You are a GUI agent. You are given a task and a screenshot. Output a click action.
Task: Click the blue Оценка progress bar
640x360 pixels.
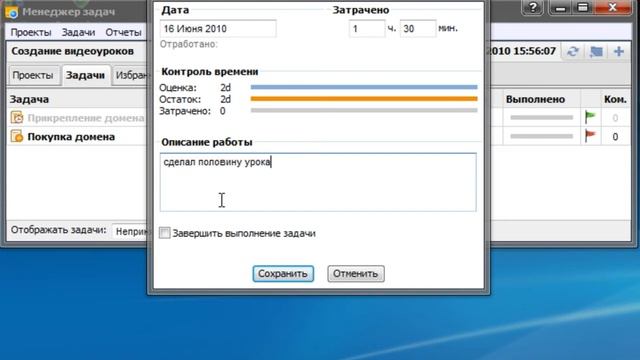pos(364,87)
